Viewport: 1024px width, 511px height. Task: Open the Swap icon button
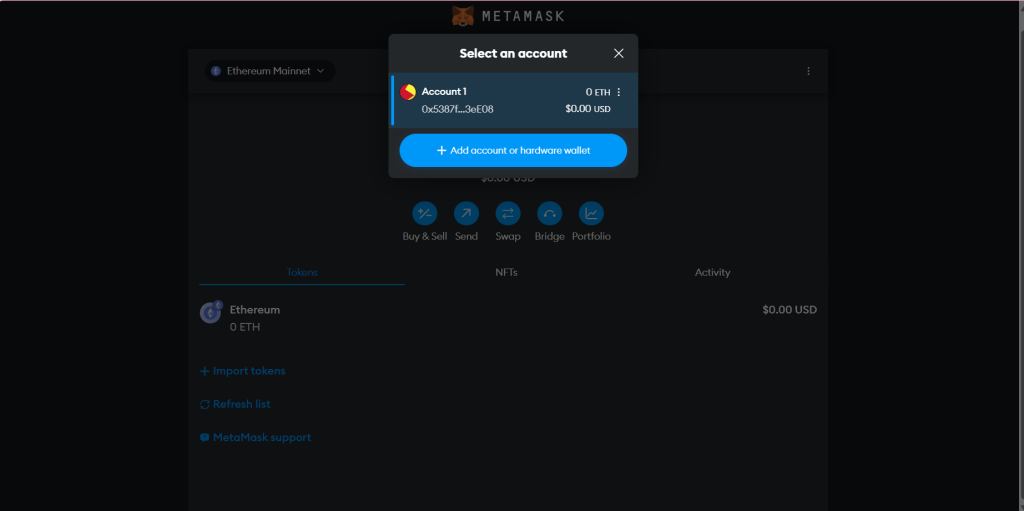click(x=508, y=213)
